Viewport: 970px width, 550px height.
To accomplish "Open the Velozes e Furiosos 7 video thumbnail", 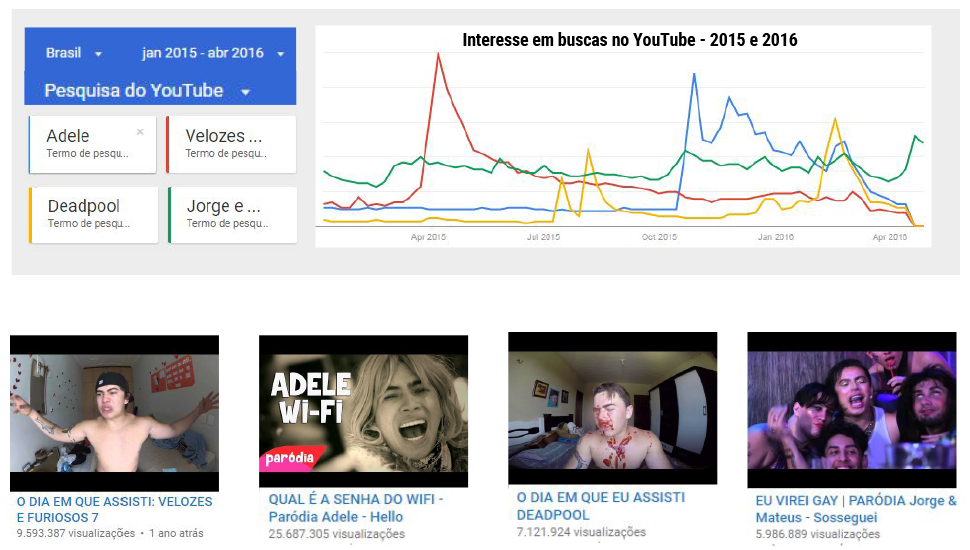I will coord(114,413).
